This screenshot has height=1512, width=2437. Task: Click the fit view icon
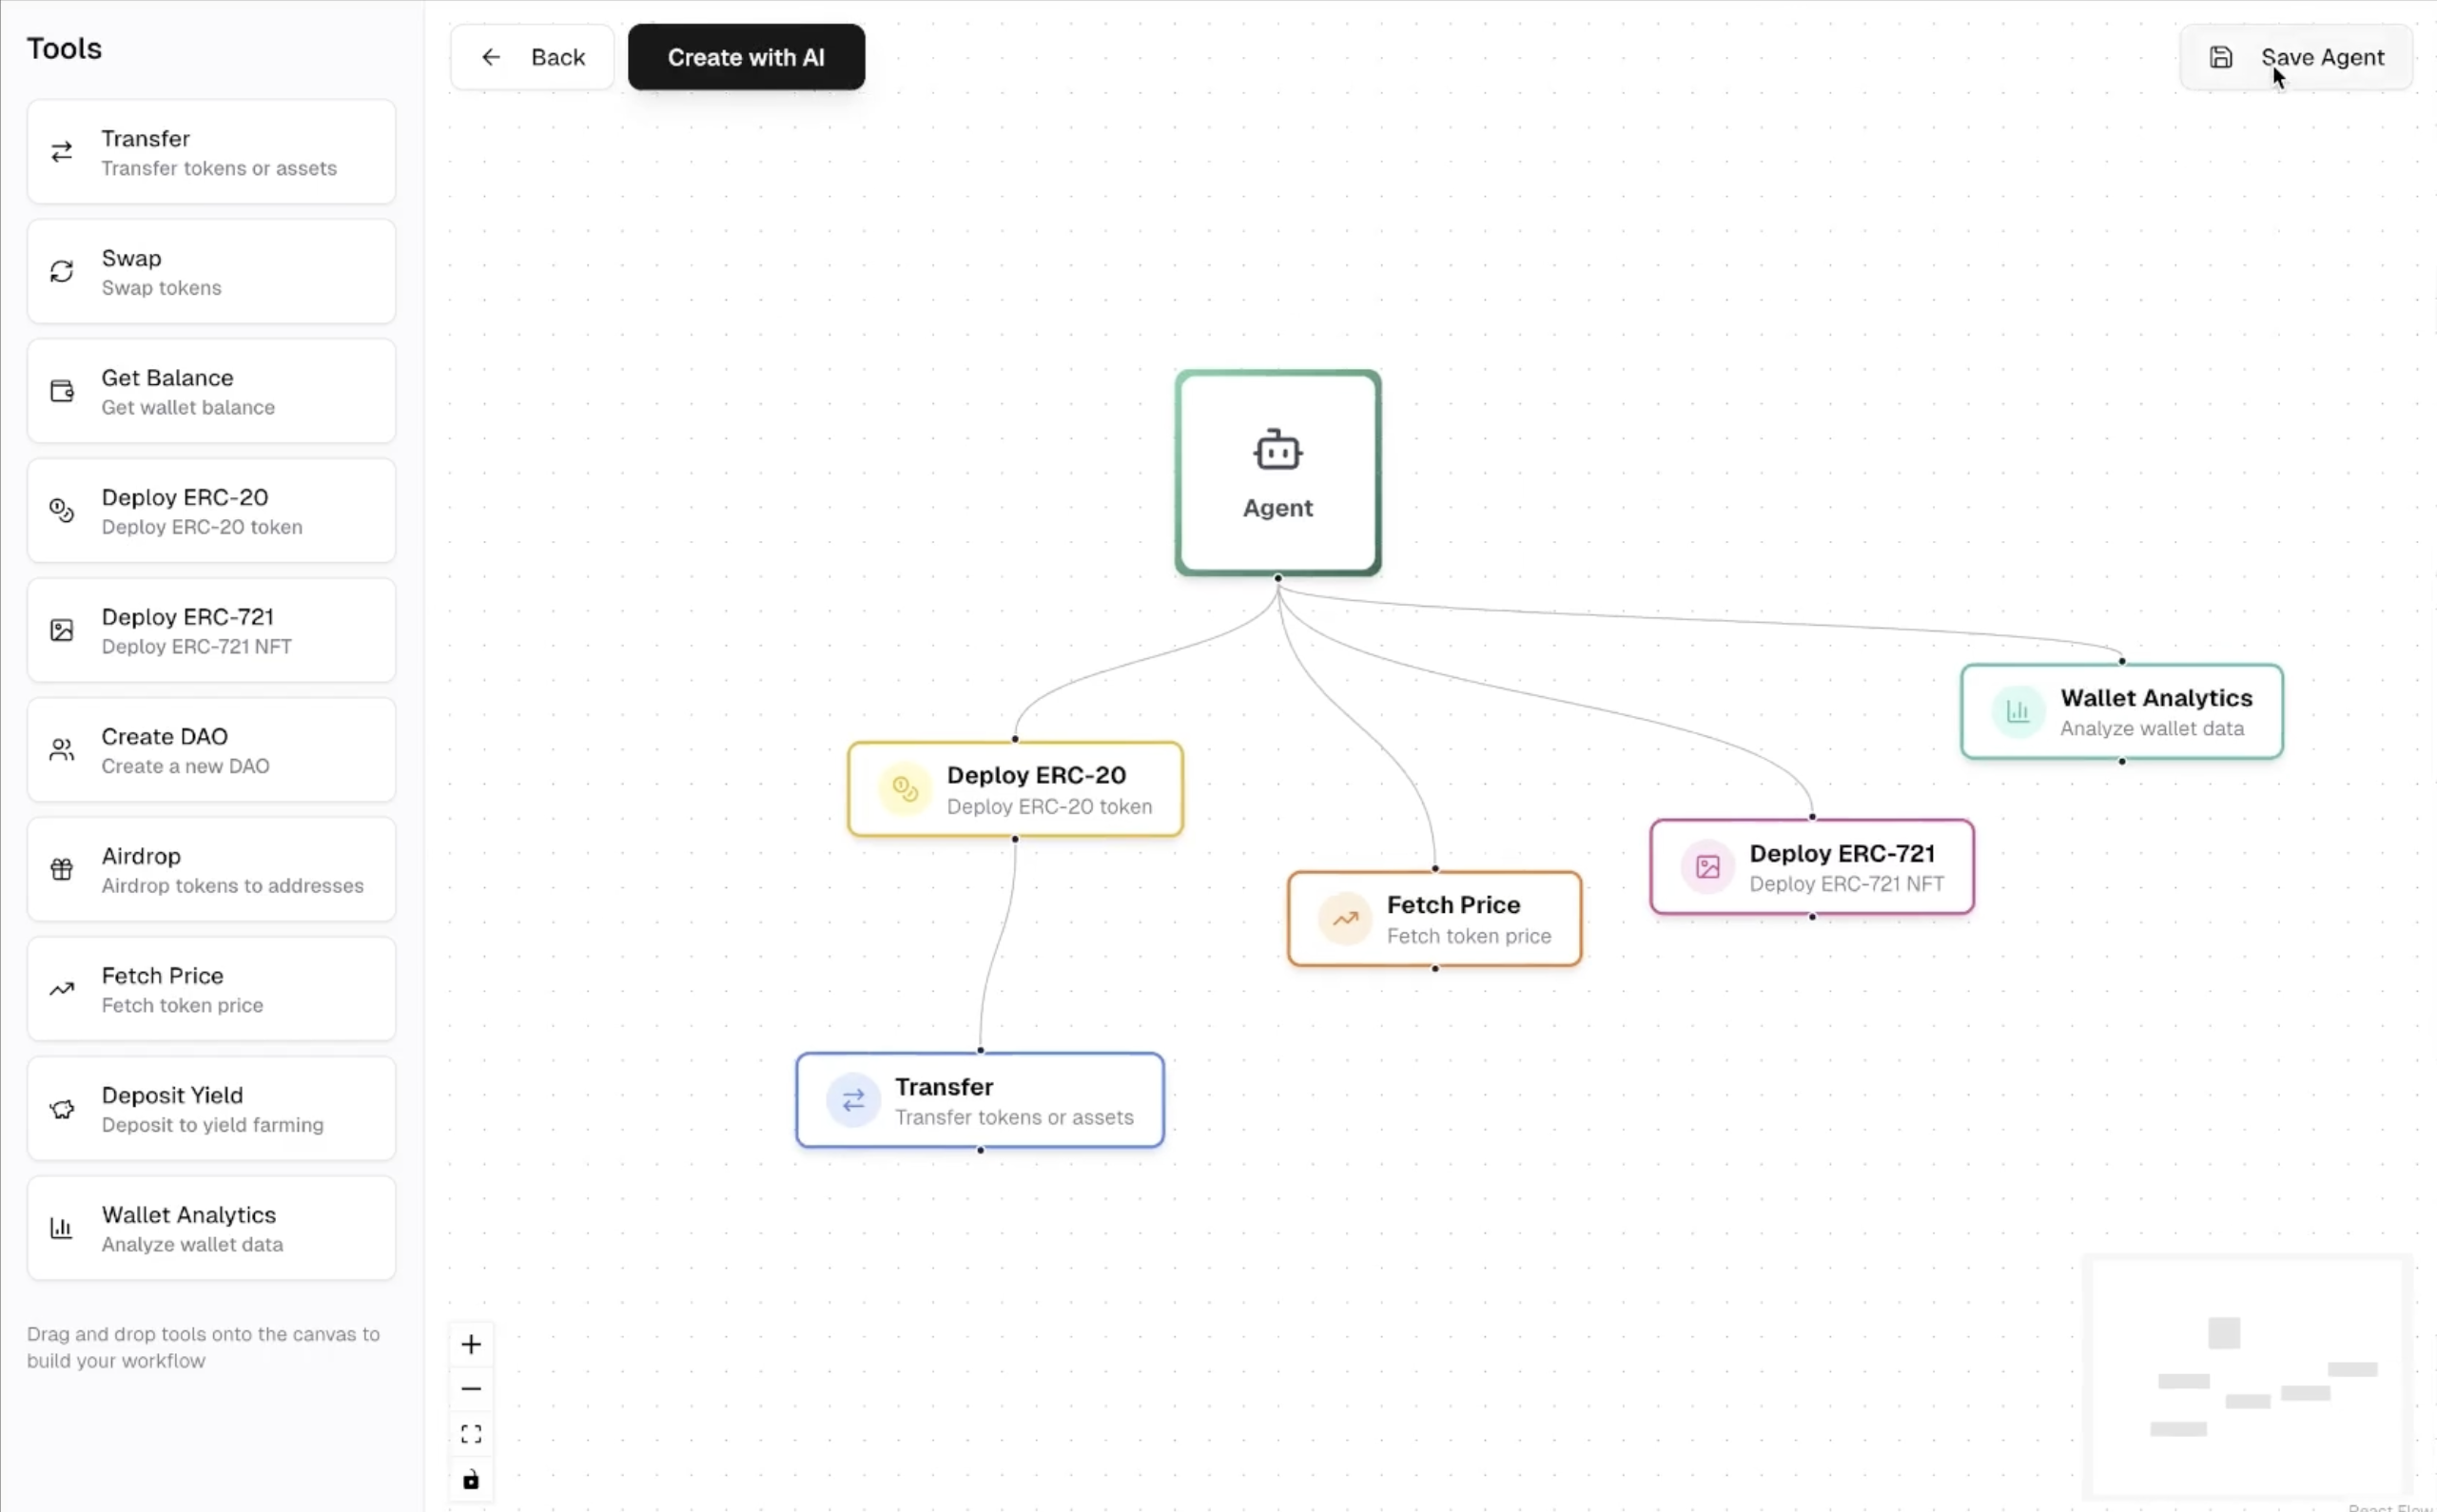[x=471, y=1434]
